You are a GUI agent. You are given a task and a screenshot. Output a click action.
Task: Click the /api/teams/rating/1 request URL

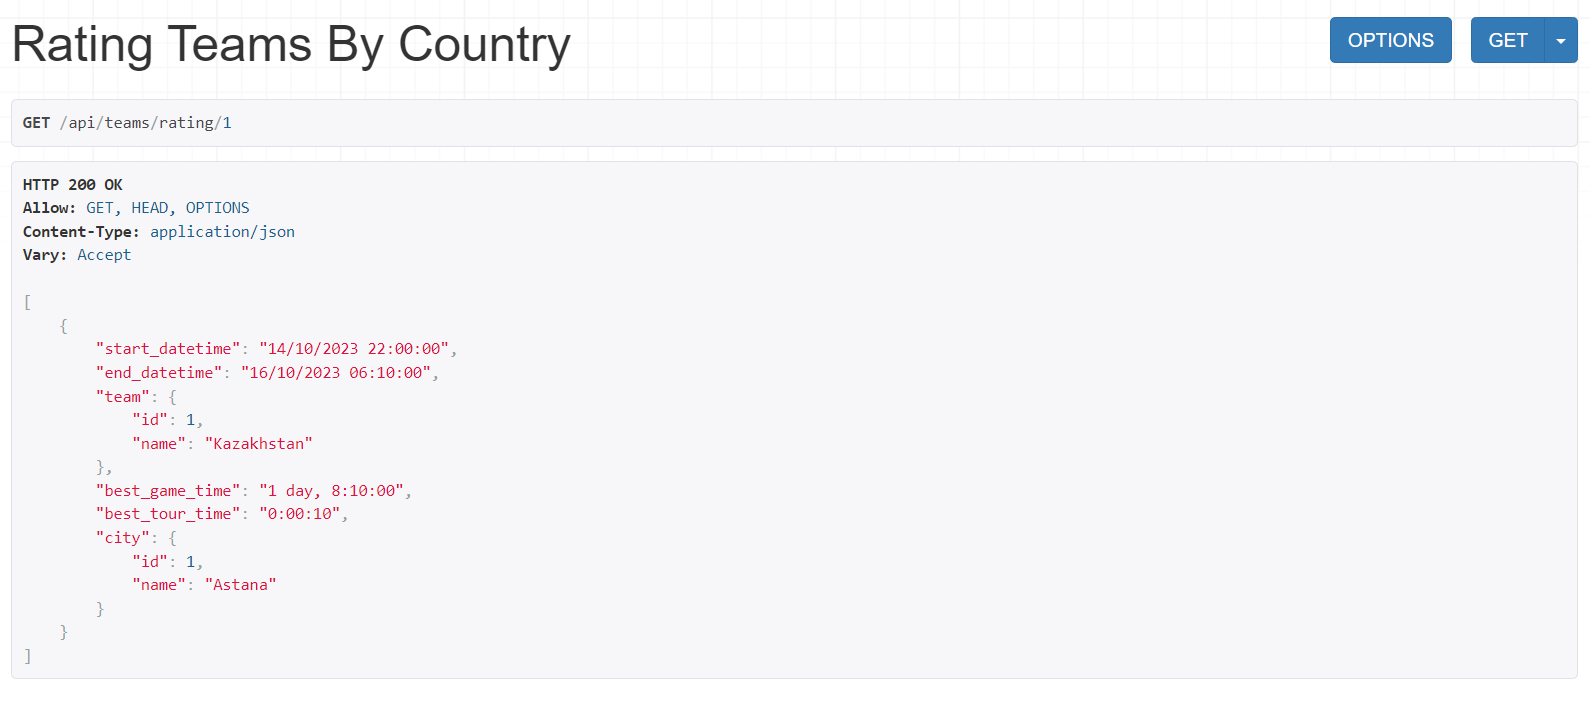pyautogui.click(x=146, y=123)
